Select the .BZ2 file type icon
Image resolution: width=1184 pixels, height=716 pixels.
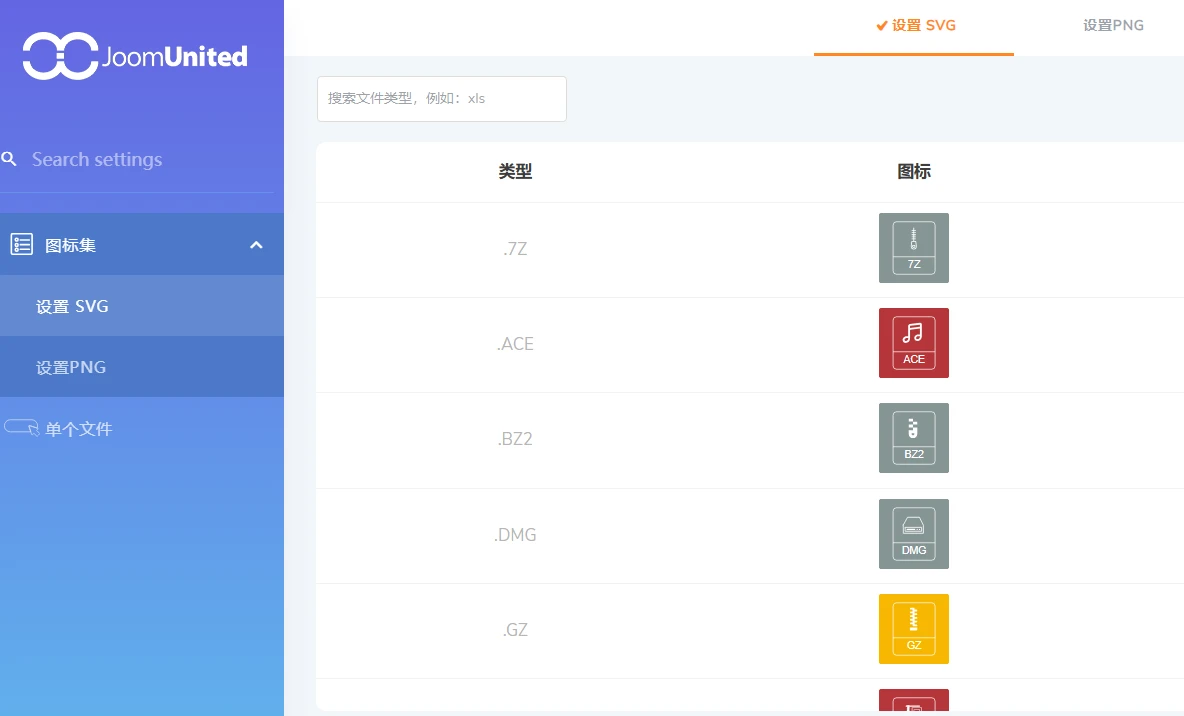click(913, 438)
